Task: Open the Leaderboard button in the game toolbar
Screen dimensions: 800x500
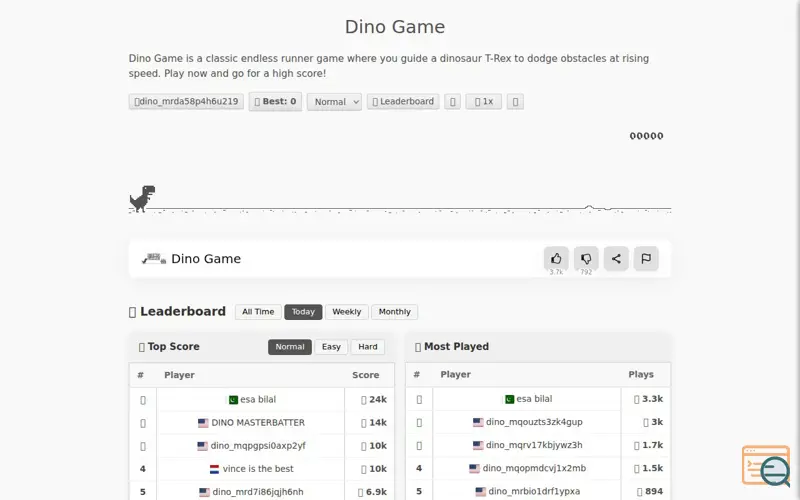Action: [403, 102]
